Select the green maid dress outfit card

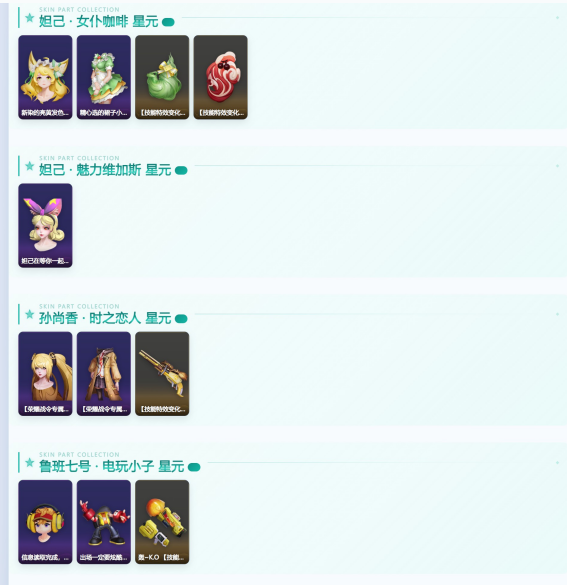coord(104,77)
